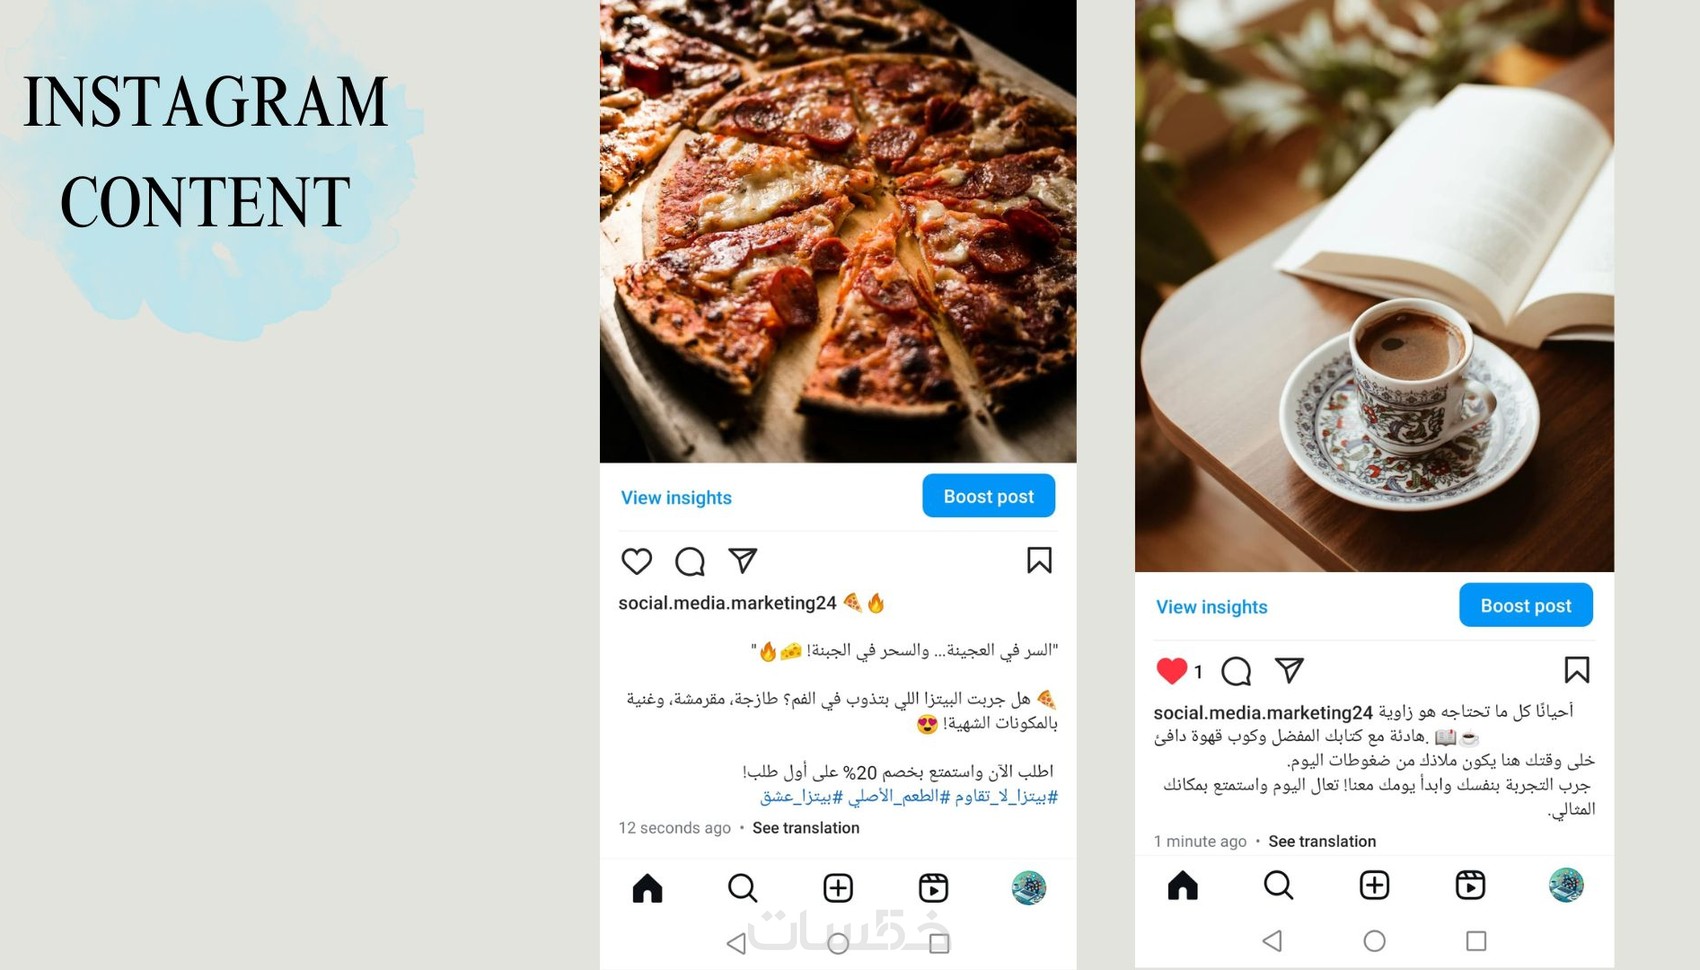Unlike the coffee post red heart
1700x970 pixels.
coord(1171,670)
